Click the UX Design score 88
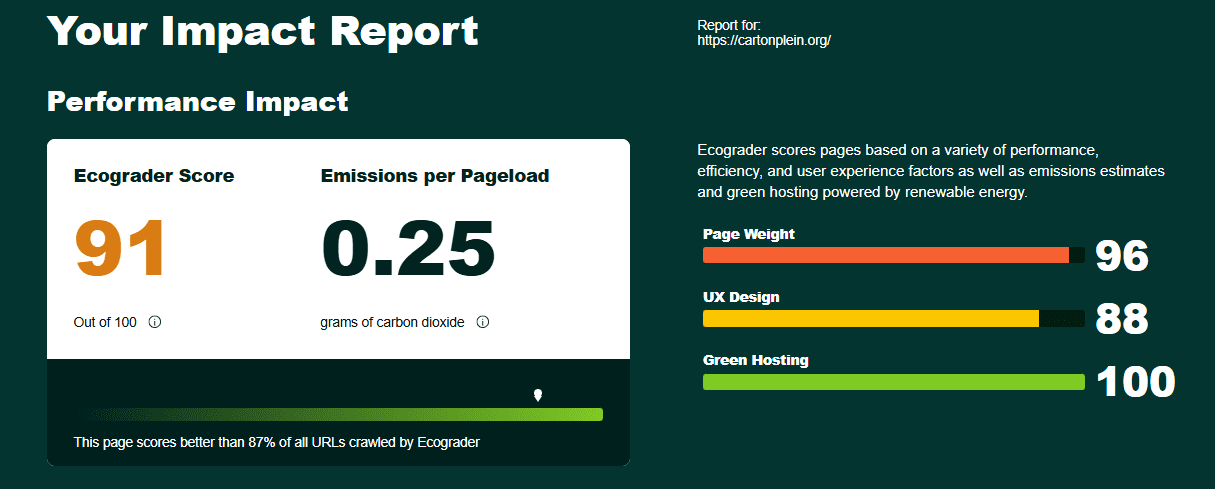The height and width of the screenshot is (489, 1215). (1122, 320)
